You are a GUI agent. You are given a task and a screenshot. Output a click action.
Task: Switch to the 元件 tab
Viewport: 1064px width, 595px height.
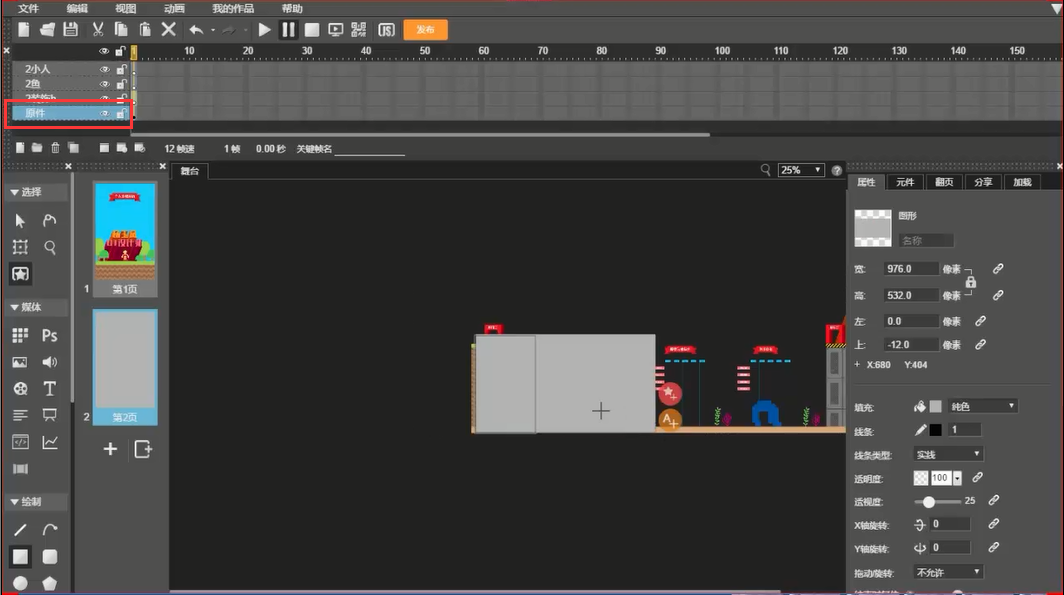(x=905, y=183)
